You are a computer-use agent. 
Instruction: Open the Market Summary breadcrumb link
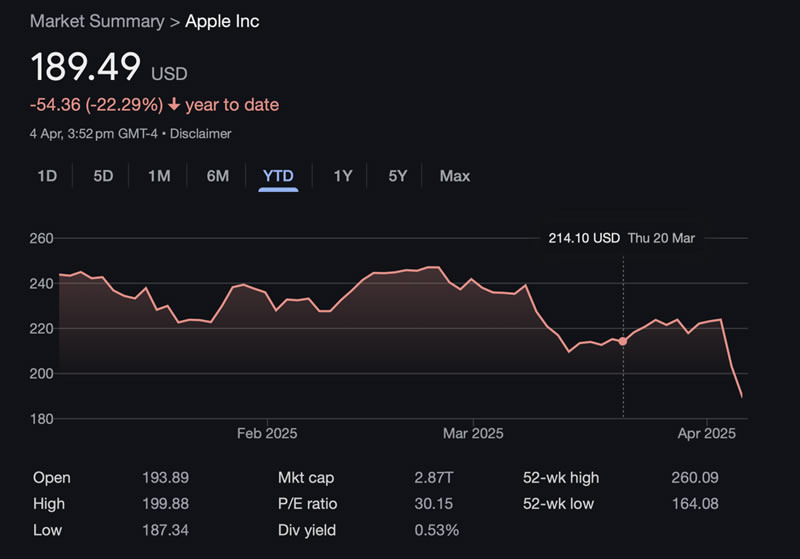click(x=97, y=21)
